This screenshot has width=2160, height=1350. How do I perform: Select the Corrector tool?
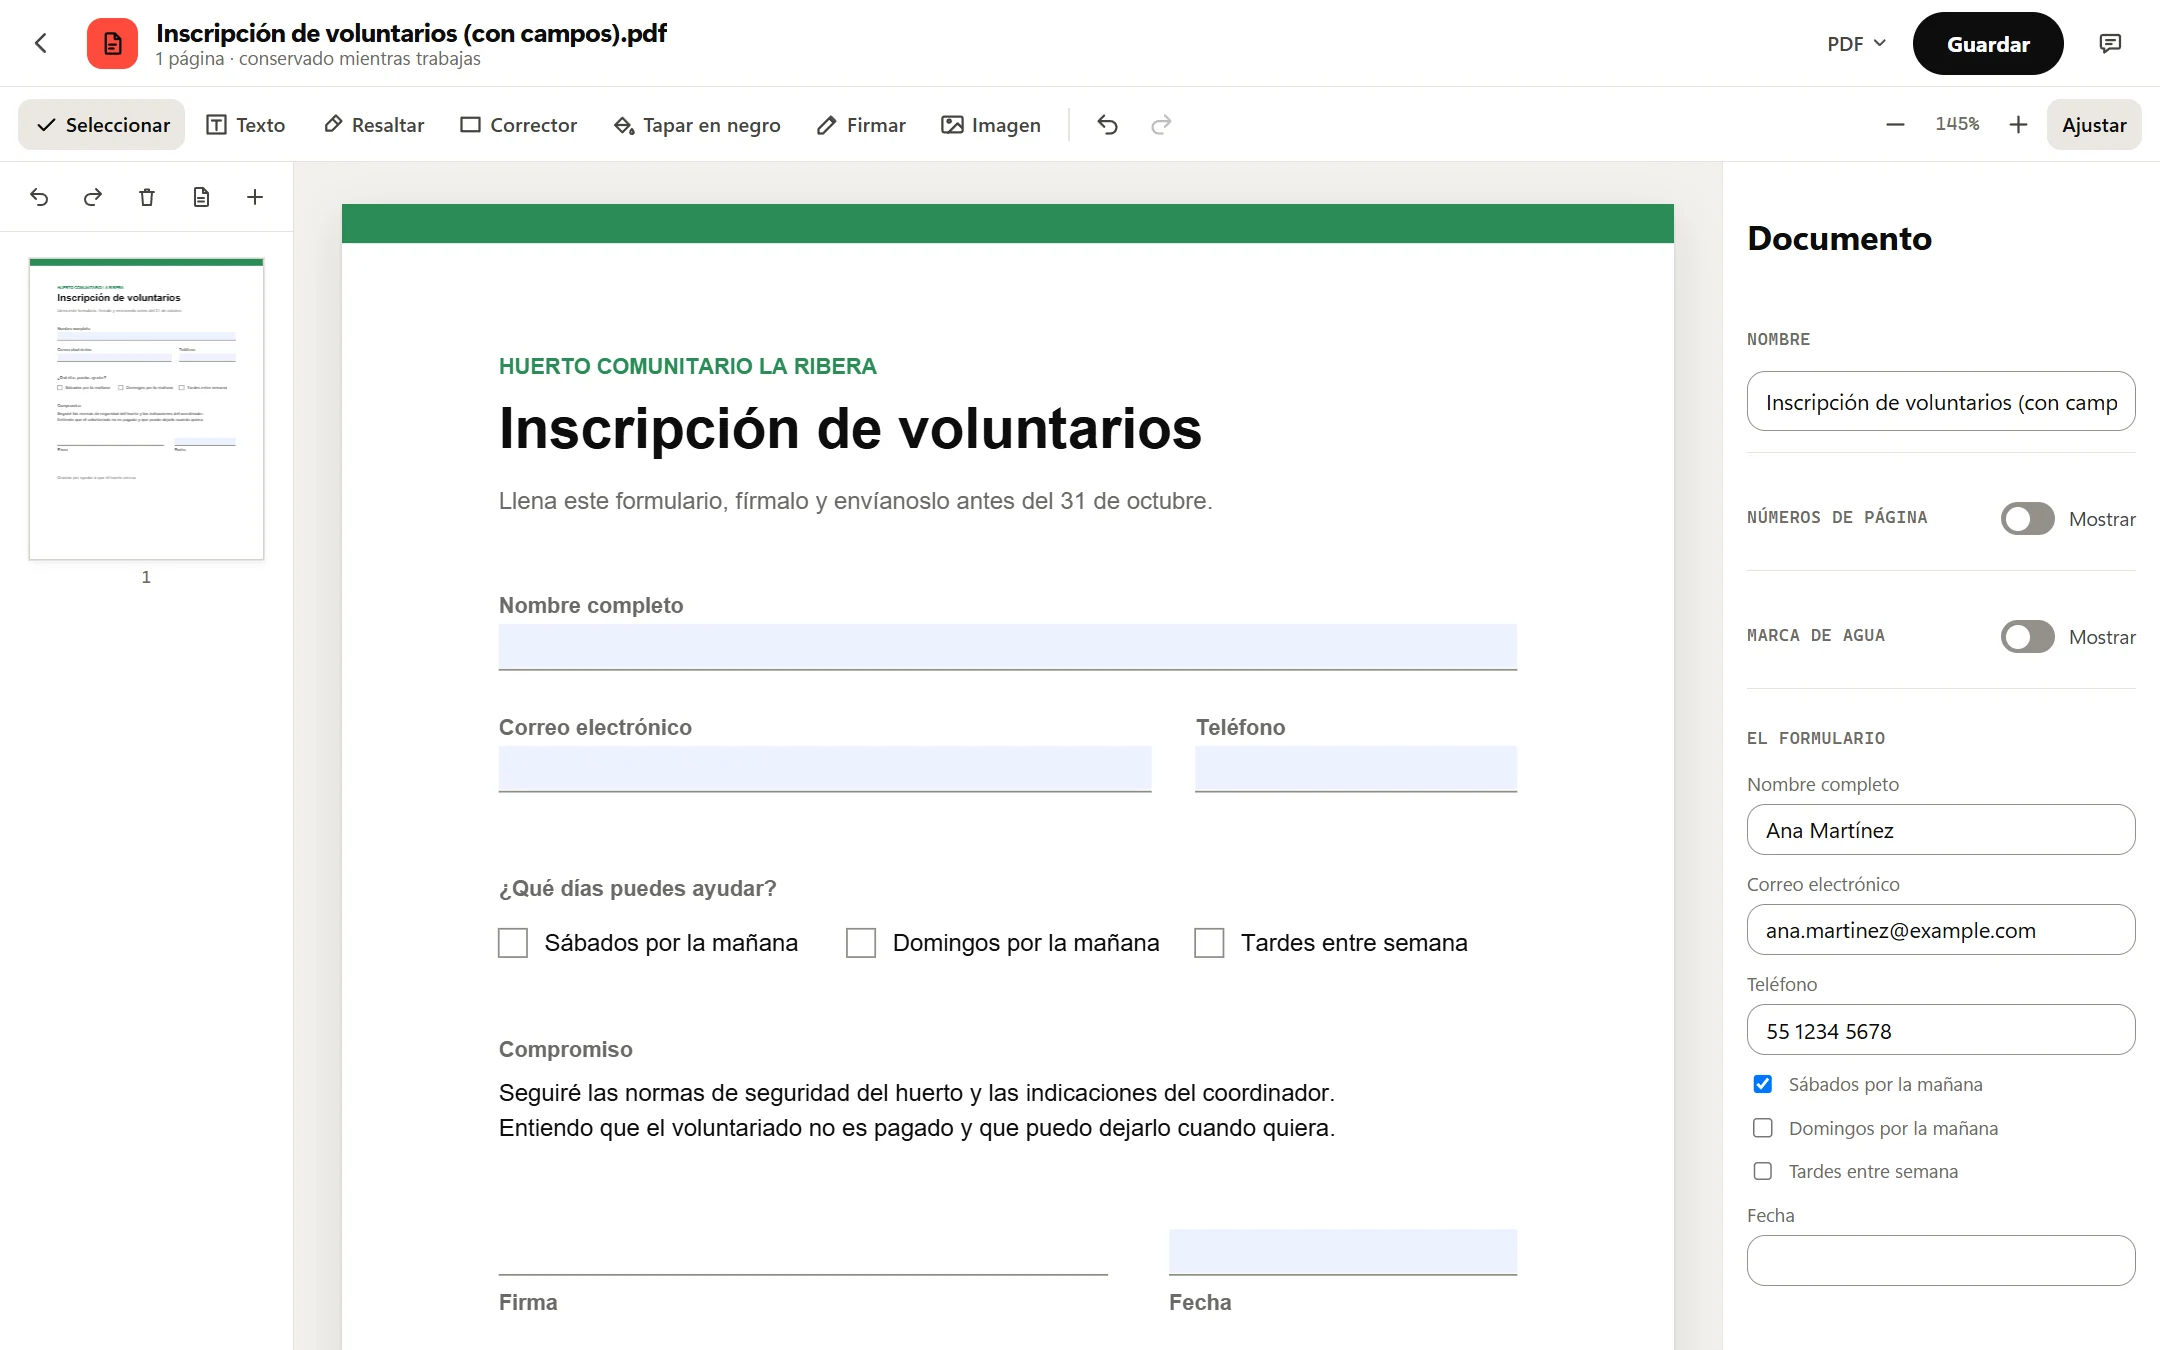click(519, 125)
